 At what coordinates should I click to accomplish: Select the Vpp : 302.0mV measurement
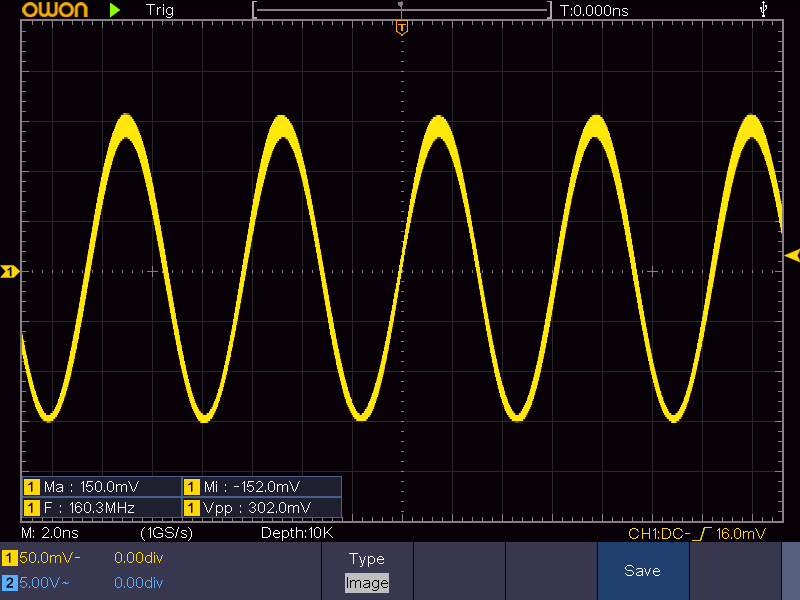[262, 508]
